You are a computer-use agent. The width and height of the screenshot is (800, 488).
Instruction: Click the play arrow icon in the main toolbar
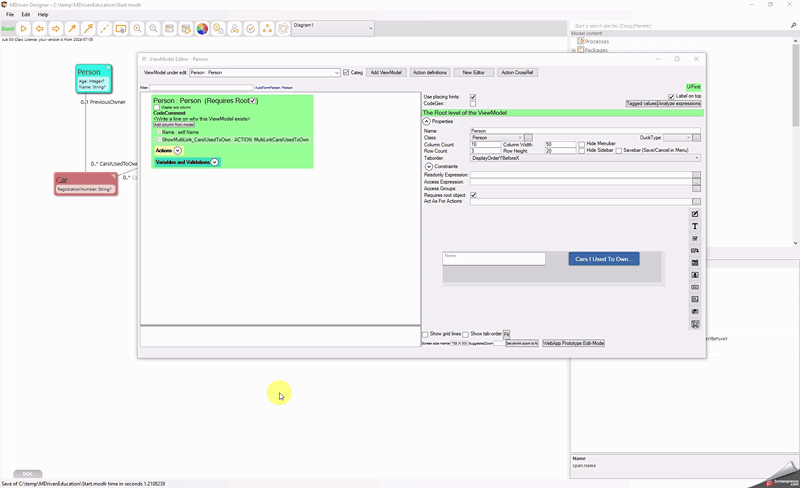click(24, 29)
